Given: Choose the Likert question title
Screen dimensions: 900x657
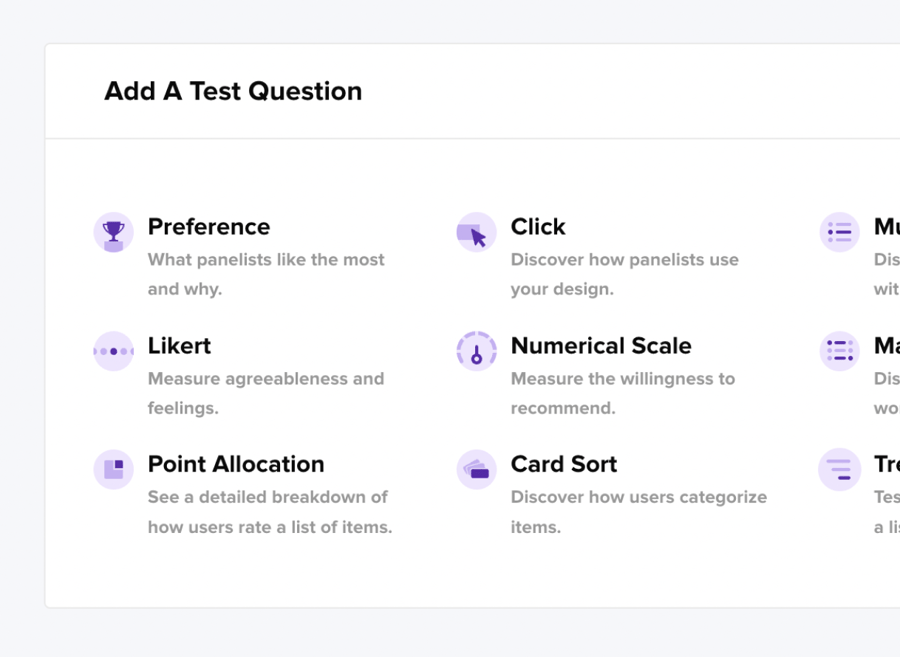Looking at the screenshot, I should click(x=180, y=346).
